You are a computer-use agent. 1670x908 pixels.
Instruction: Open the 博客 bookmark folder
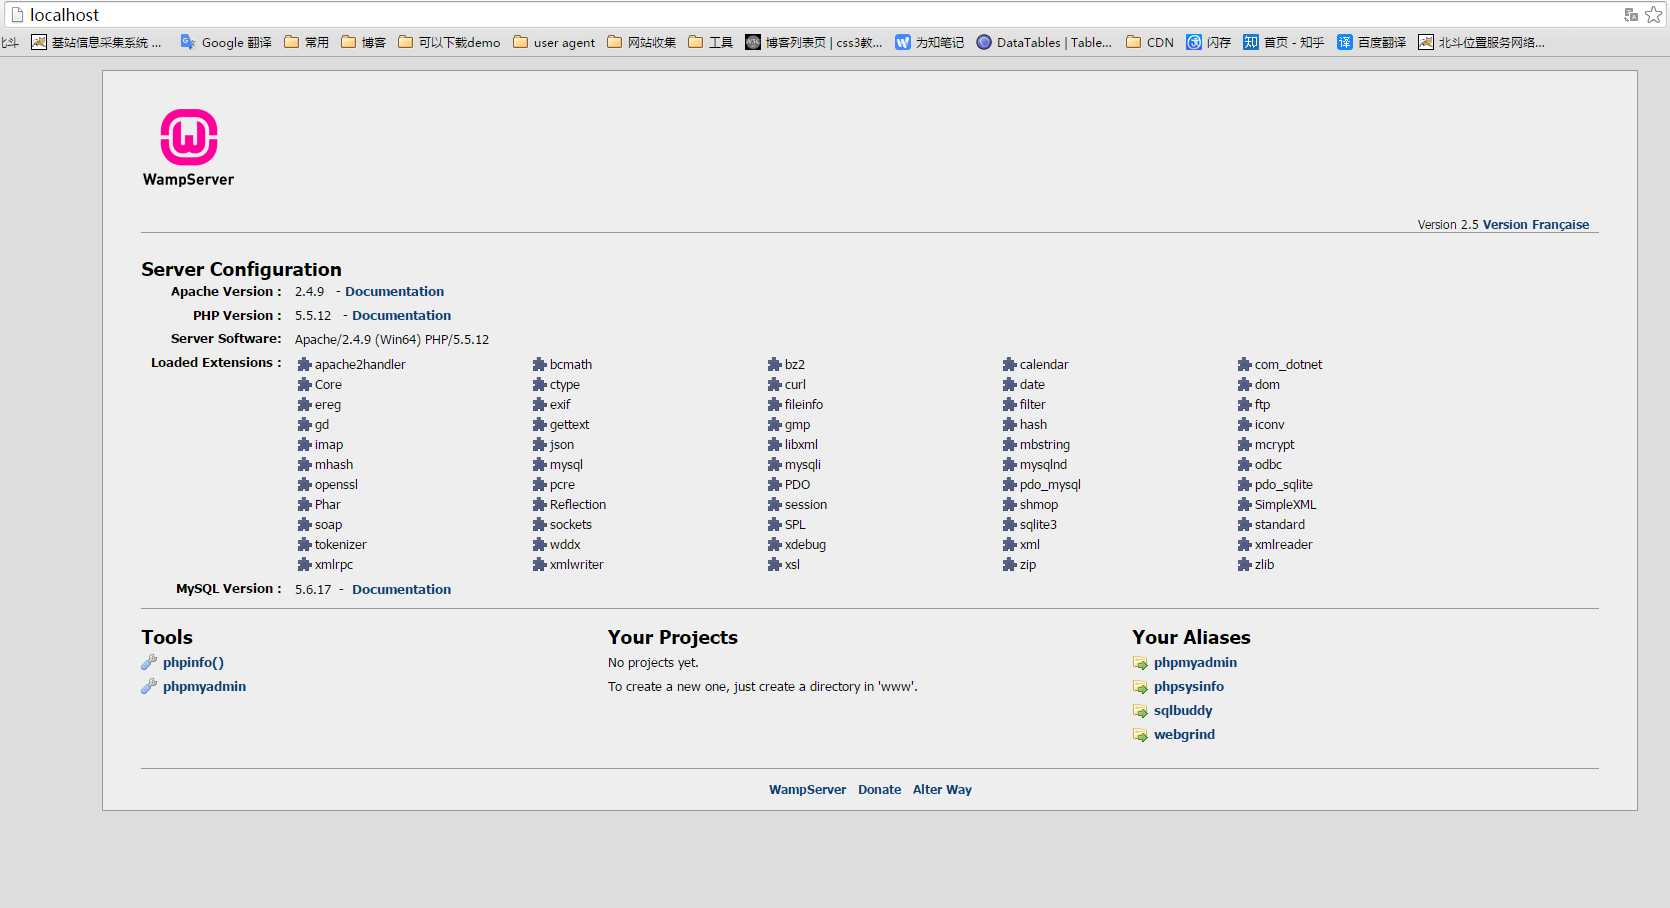[x=363, y=42]
